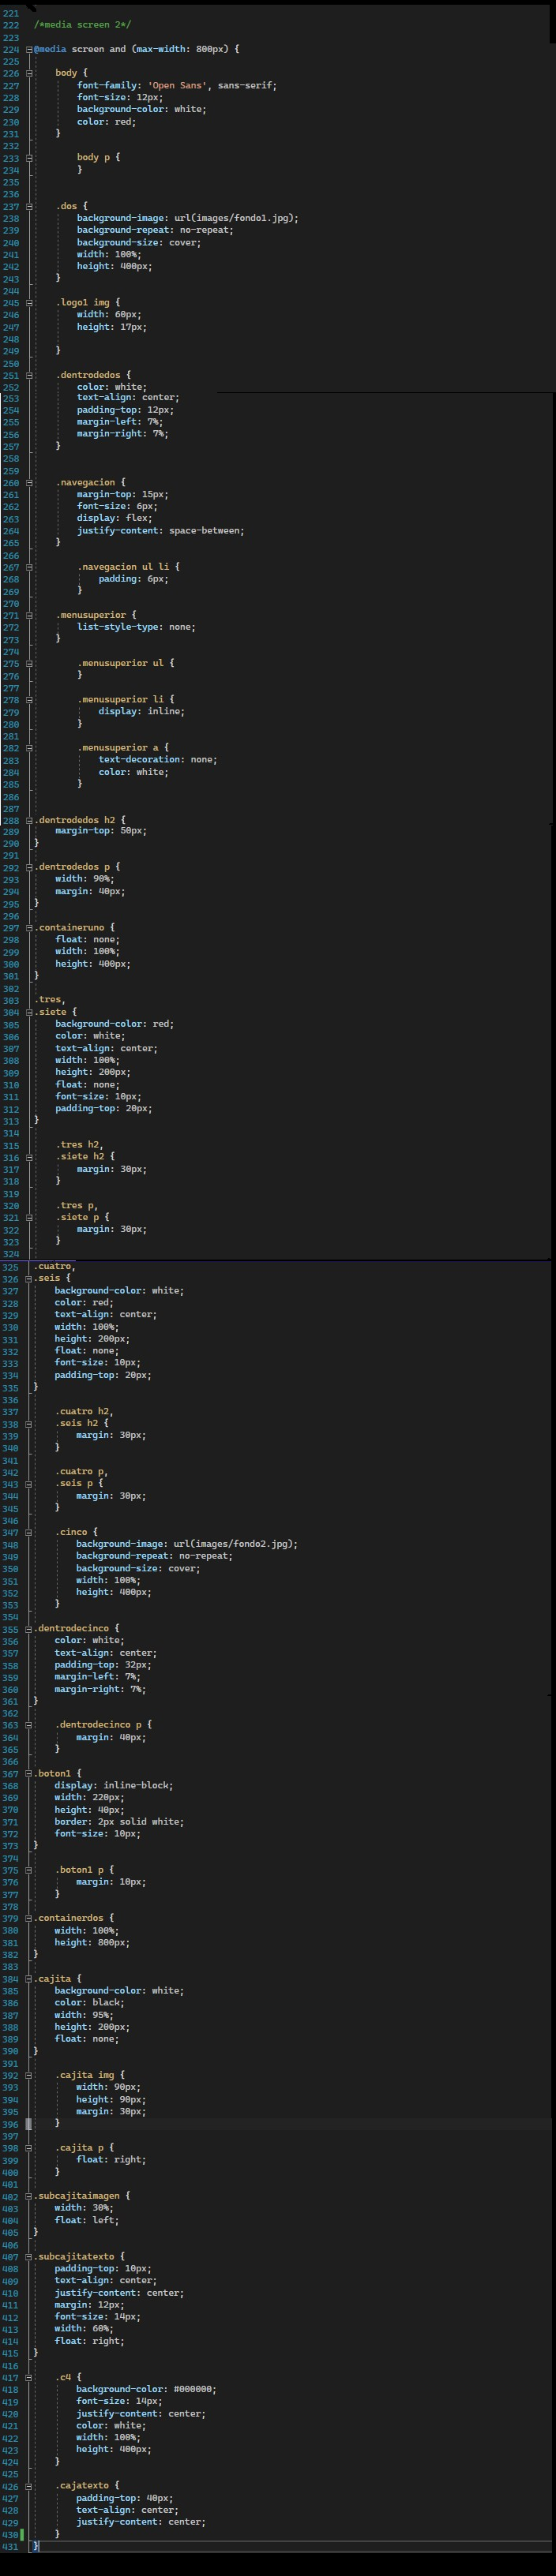Fold the .c4 rule block

pyautogui.click(x=29, y=2376)
